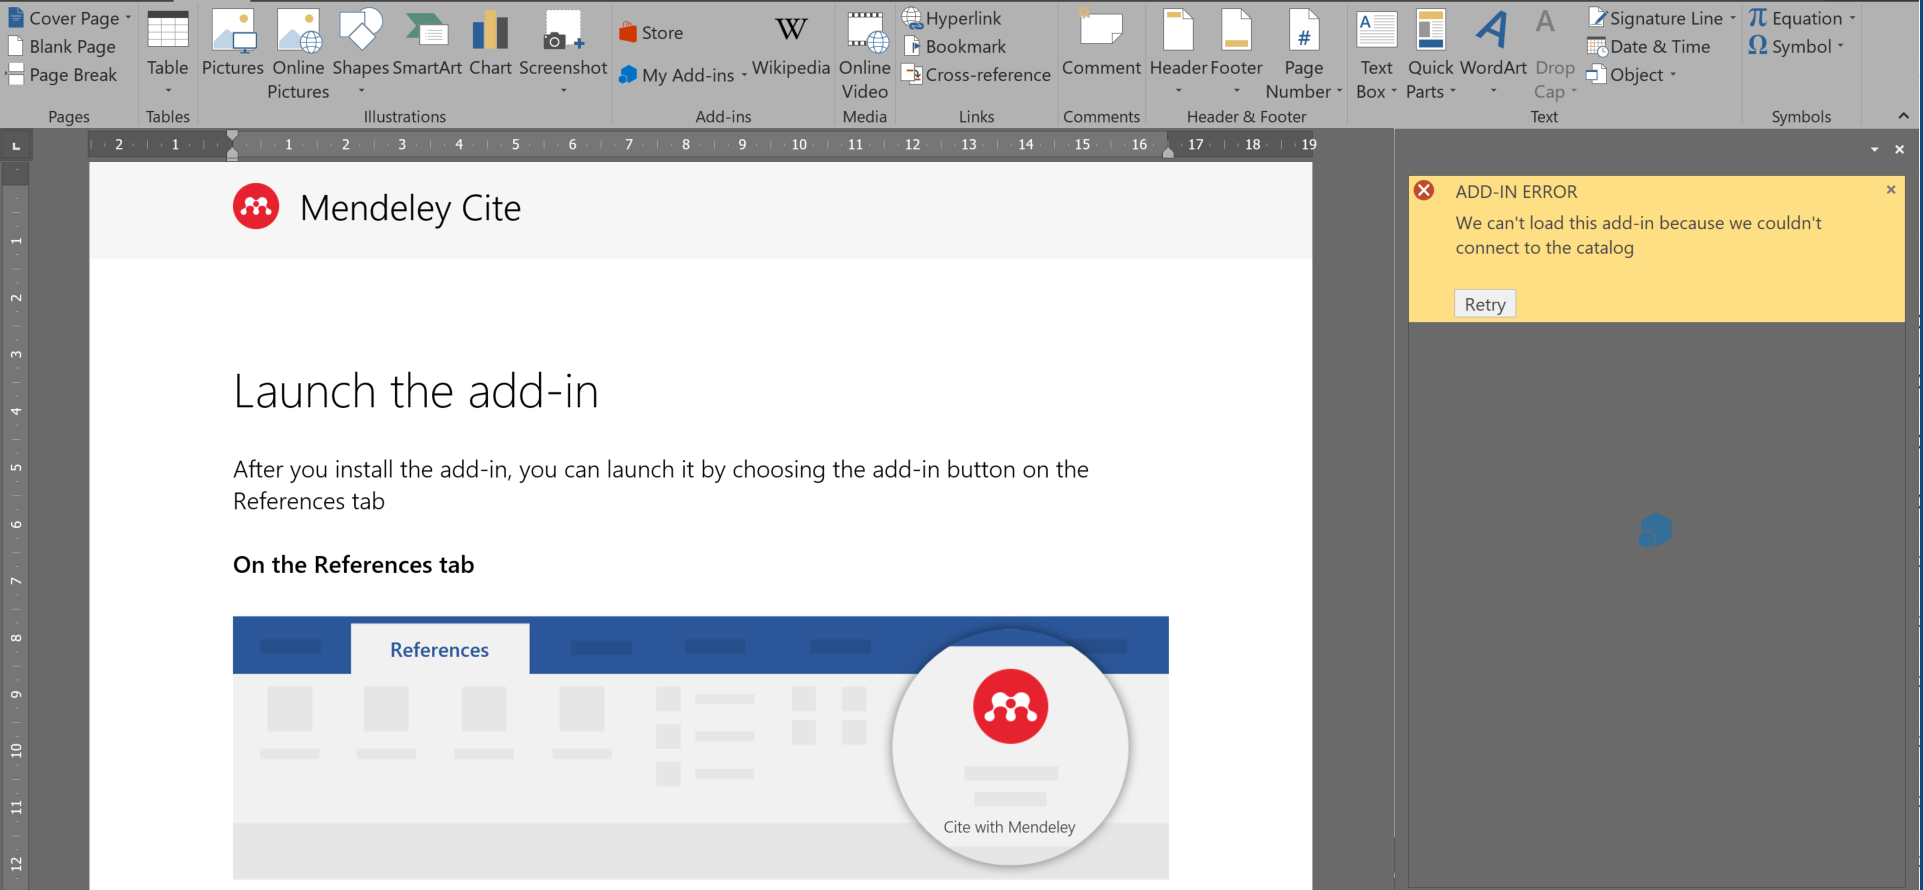Click the red add-in error icon
The height and width of the screenshot is (890, 1923).
[x=1424, y=191]
